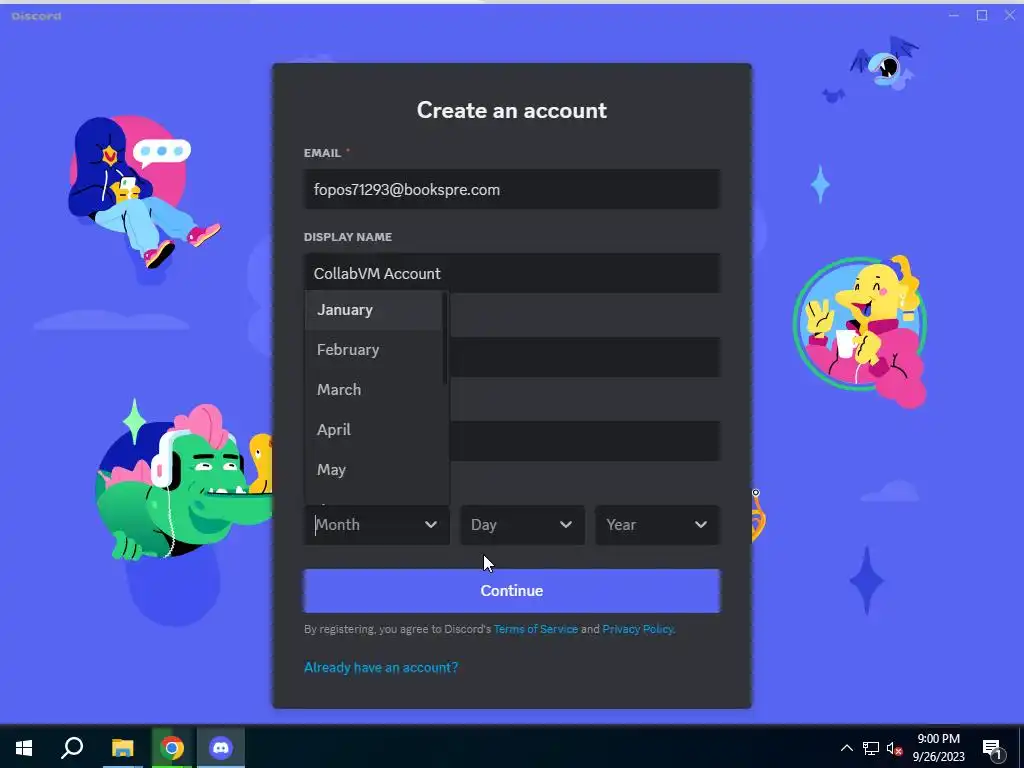Image resolution: width=1024 pixels, height=768 pixels.
Task: Choose March in the month dropdown
Action: pyautogui.click(x=374, y=390)
